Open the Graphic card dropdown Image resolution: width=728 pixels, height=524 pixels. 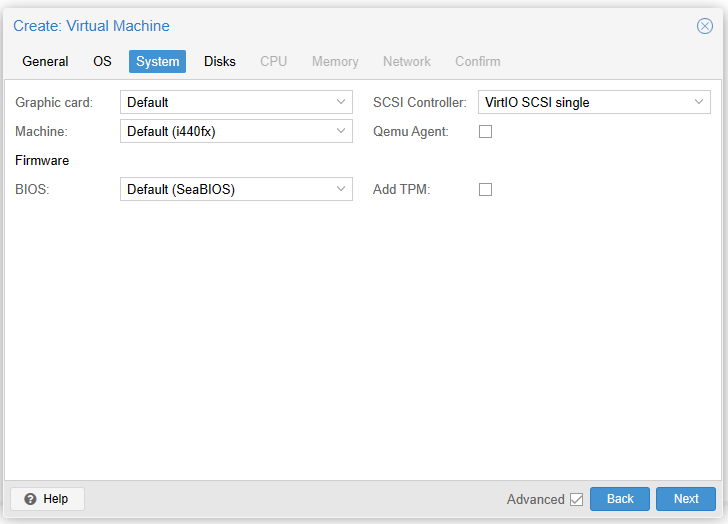(x=341, y=102)
